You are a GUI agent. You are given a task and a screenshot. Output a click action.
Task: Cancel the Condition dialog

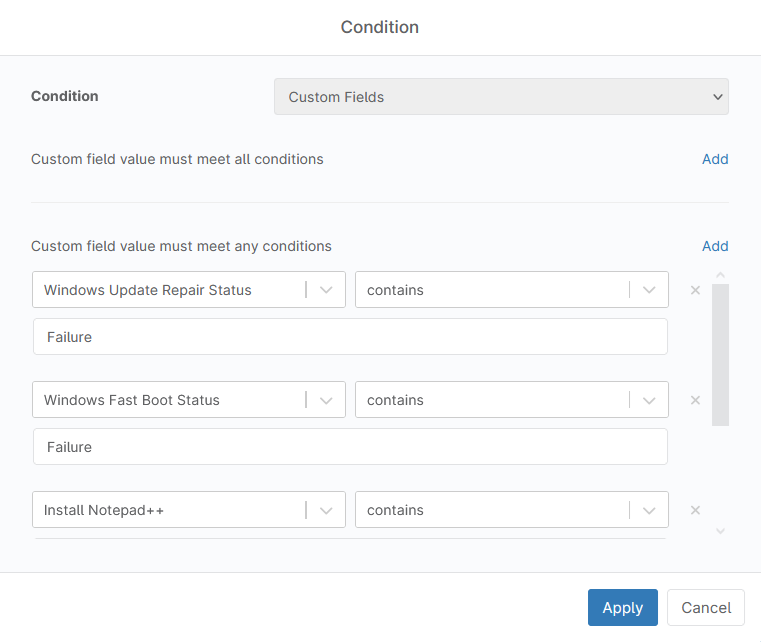coord(706,608)
